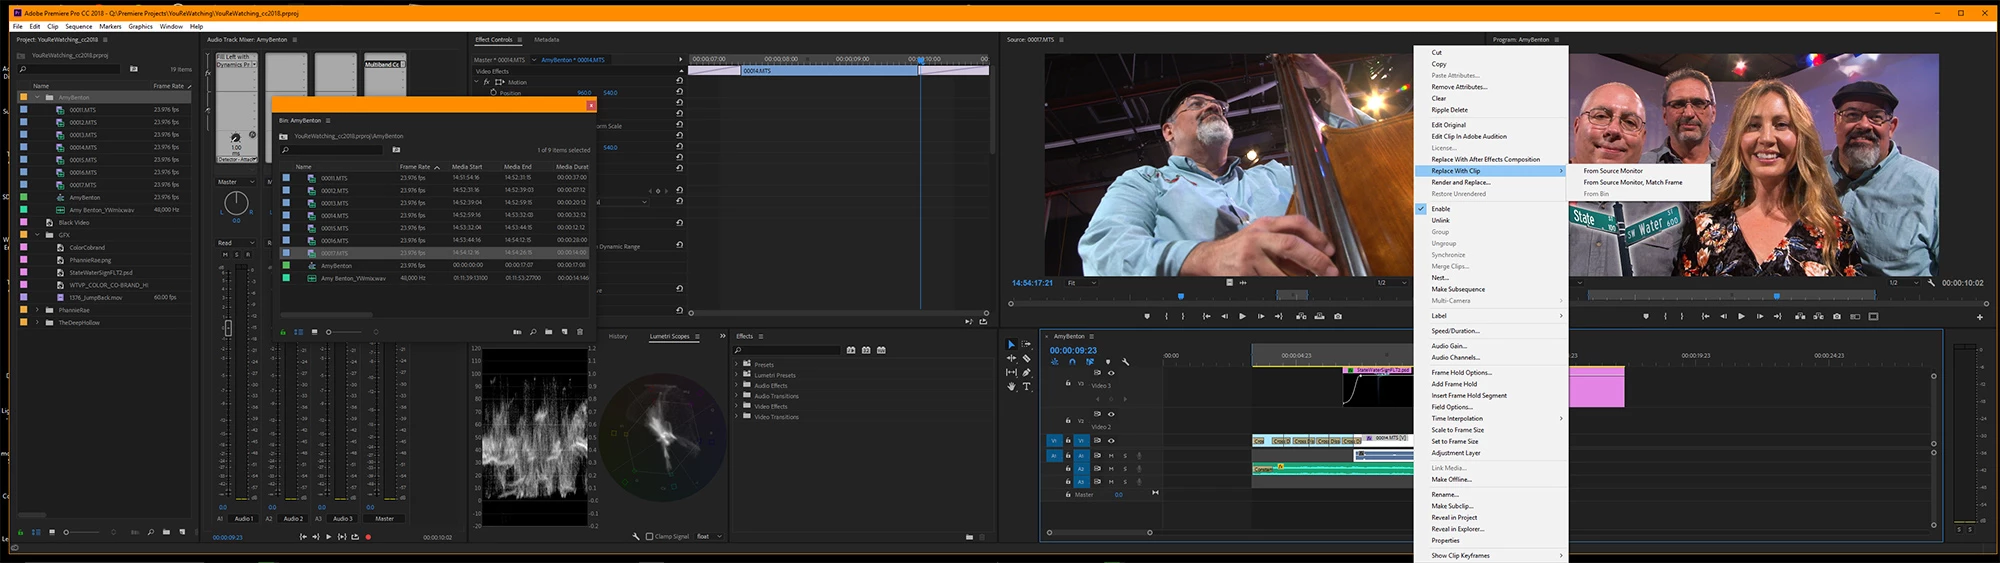2000x563 pixels.
Task: Play the Source monitor clip
Action: (x=1242, y=316)
